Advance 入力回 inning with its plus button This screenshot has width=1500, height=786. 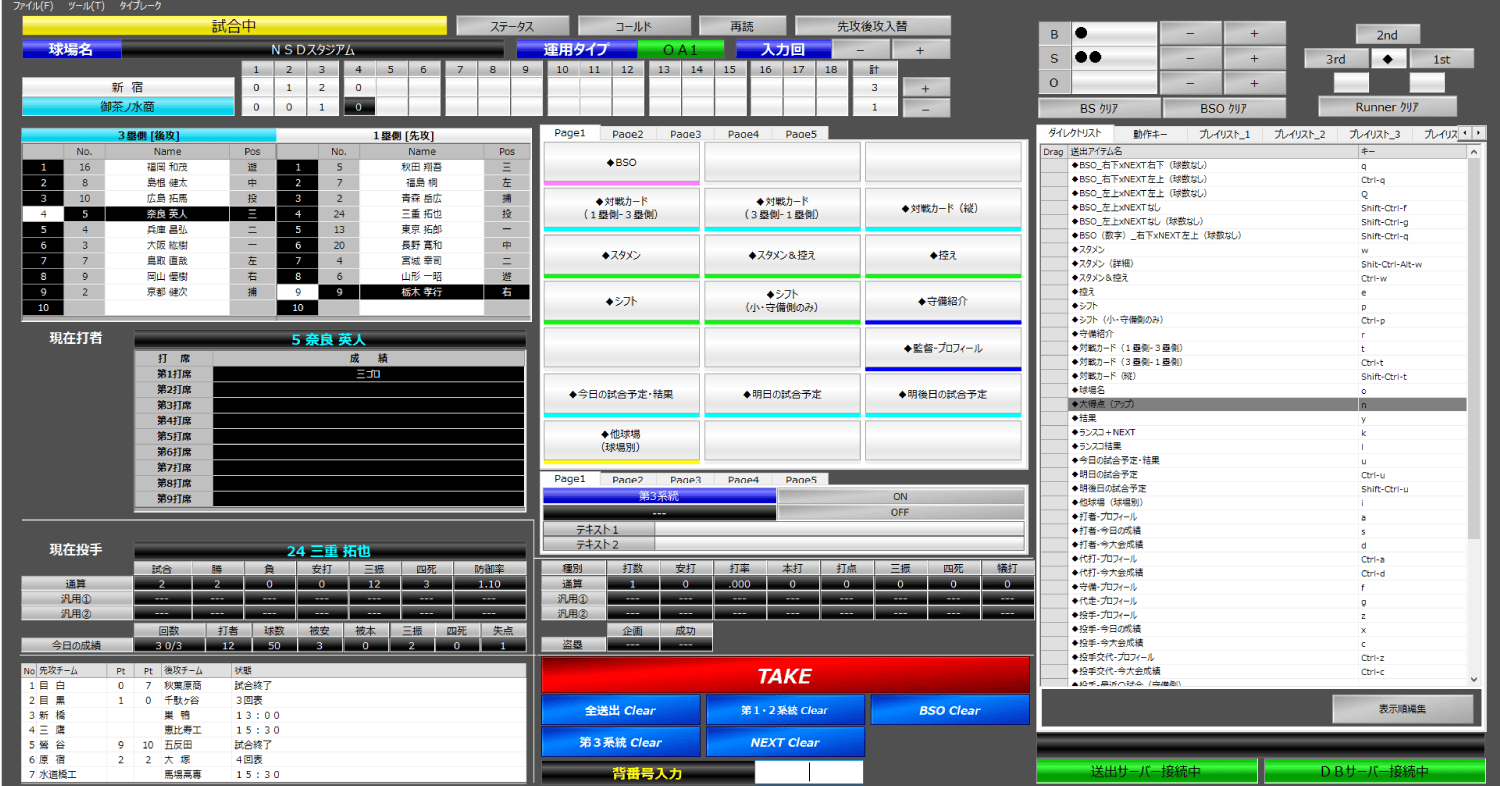921,49
